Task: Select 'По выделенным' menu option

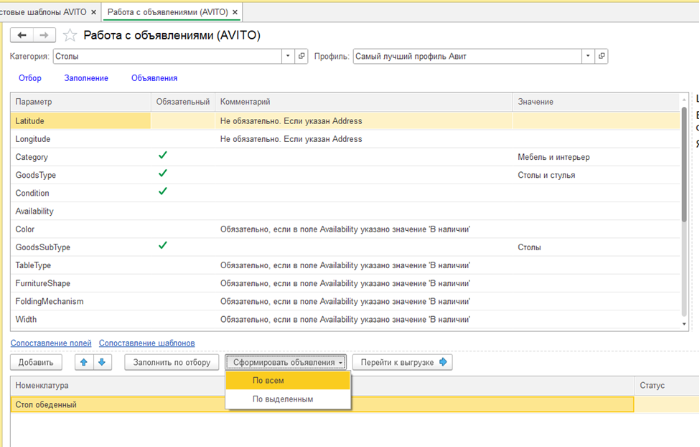Action: [x=282, y=399]
